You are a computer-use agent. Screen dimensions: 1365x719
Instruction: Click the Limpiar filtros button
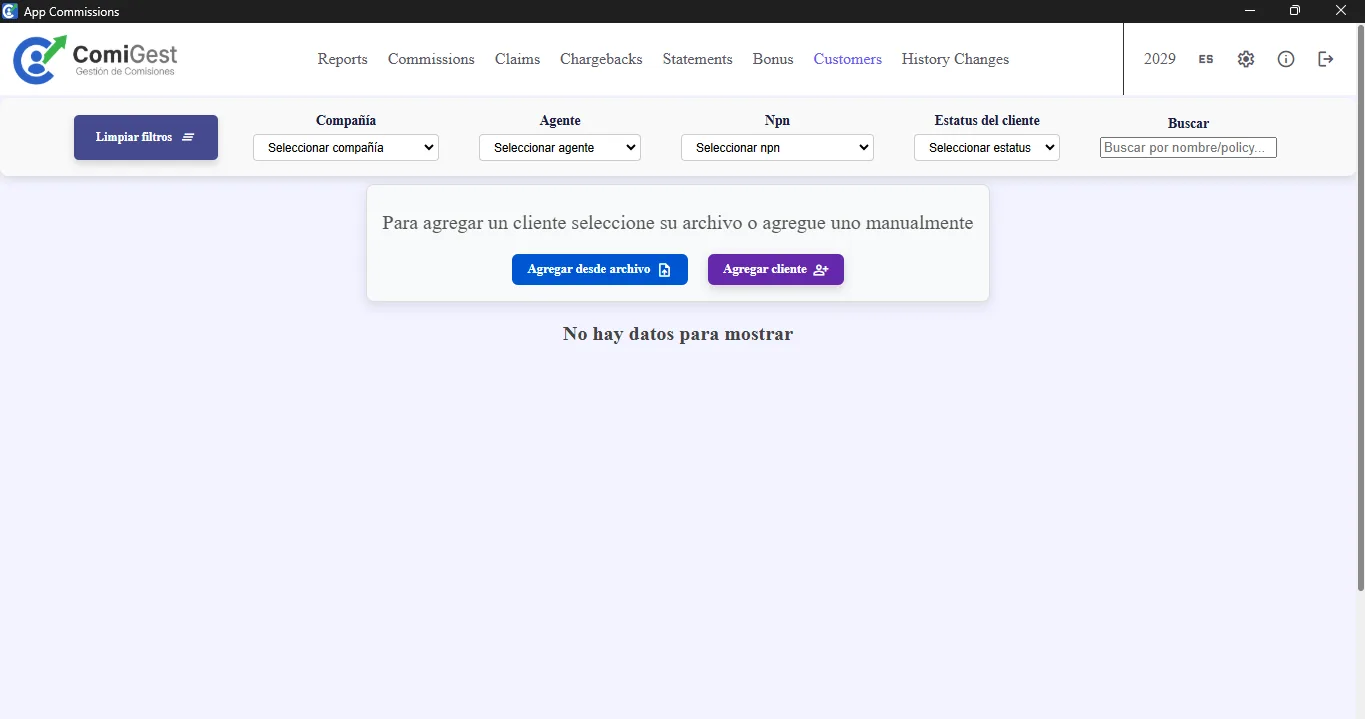point(146,137)
